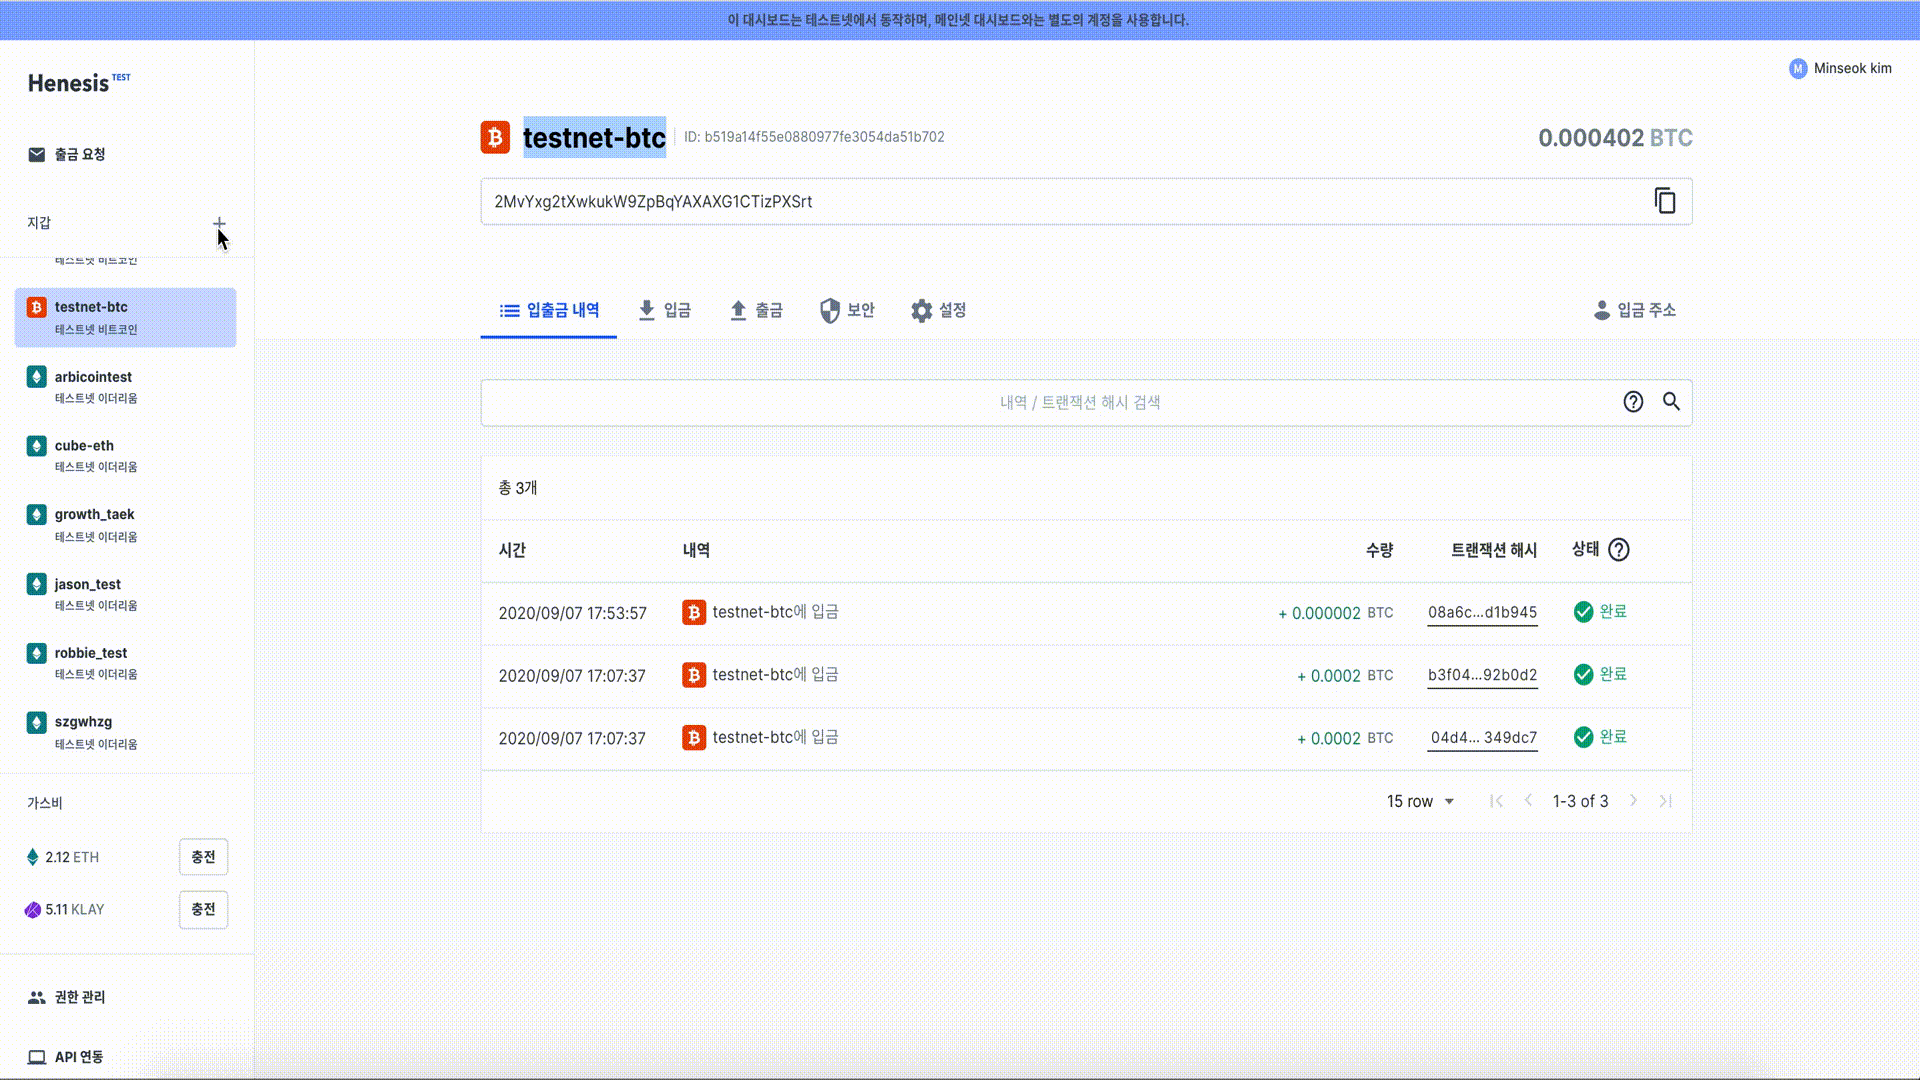
Task: Click the KLAY gas fee icon
Action: pyautogui.click(x=33, y=909)
